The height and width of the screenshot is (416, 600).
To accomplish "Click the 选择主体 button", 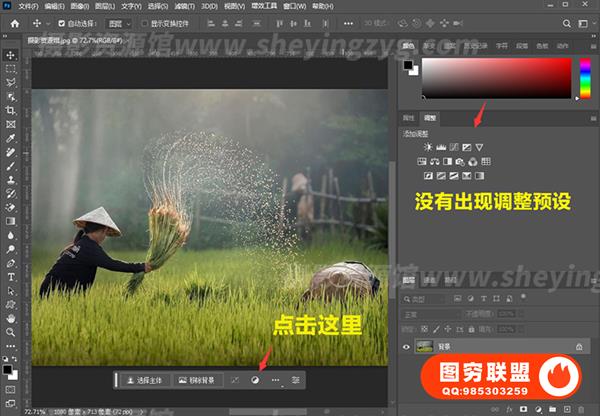I will tap(144, 381).
